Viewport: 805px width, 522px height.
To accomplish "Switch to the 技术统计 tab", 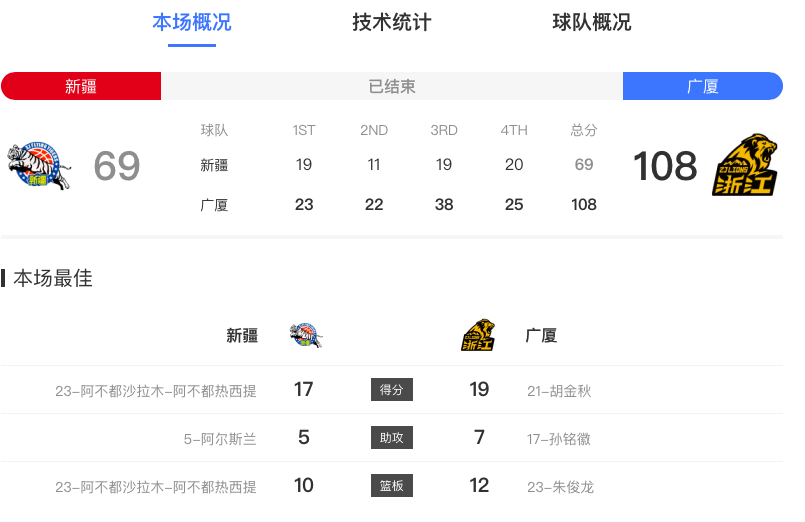I will [391, 22].
